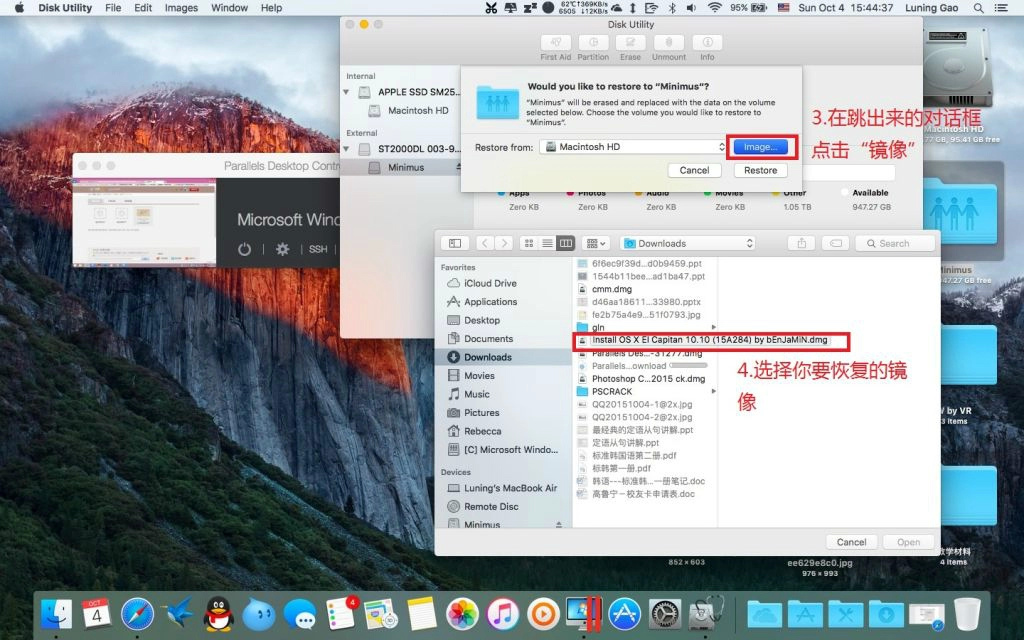Switch file dialog to list view
Viewport: 1024px width, 640px height.
[x=547, y=244]
